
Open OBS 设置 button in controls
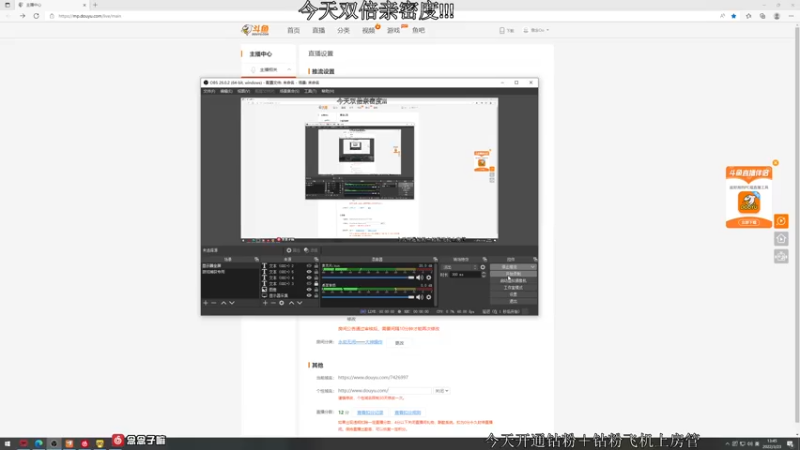pyautogui.click(x=513, y=294)
